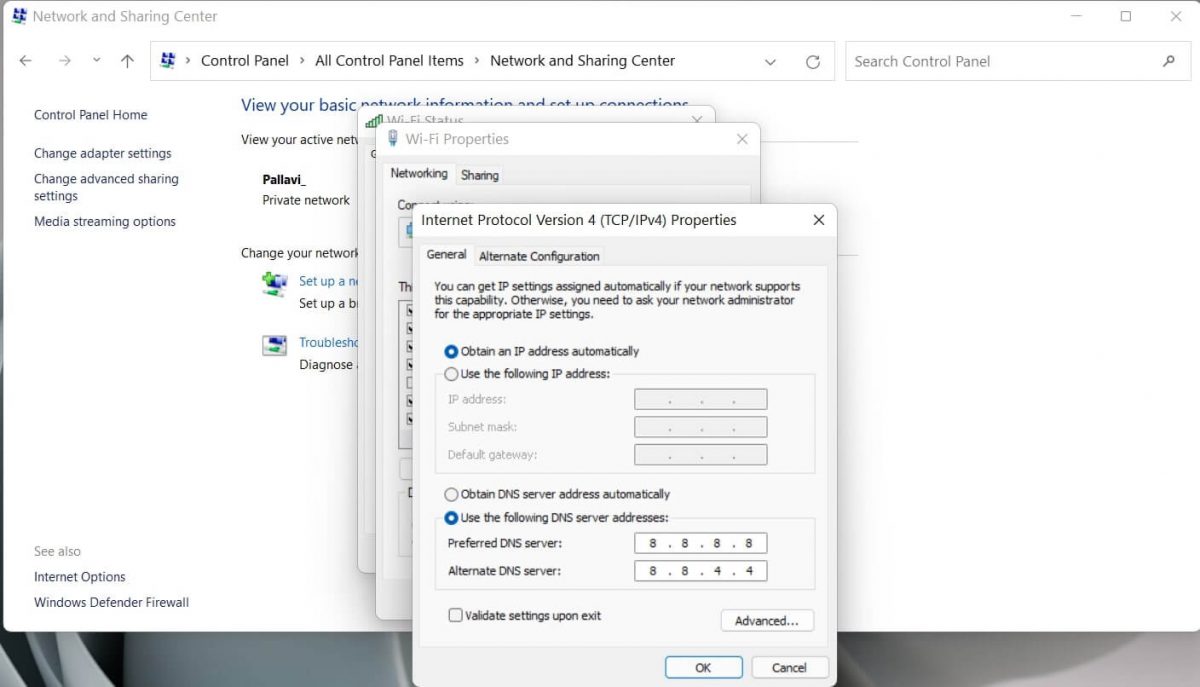Viewport: 1200px width, 687px height.
Task: Click inside the Preferred DNS server field
Action: [x=700, y=543]
